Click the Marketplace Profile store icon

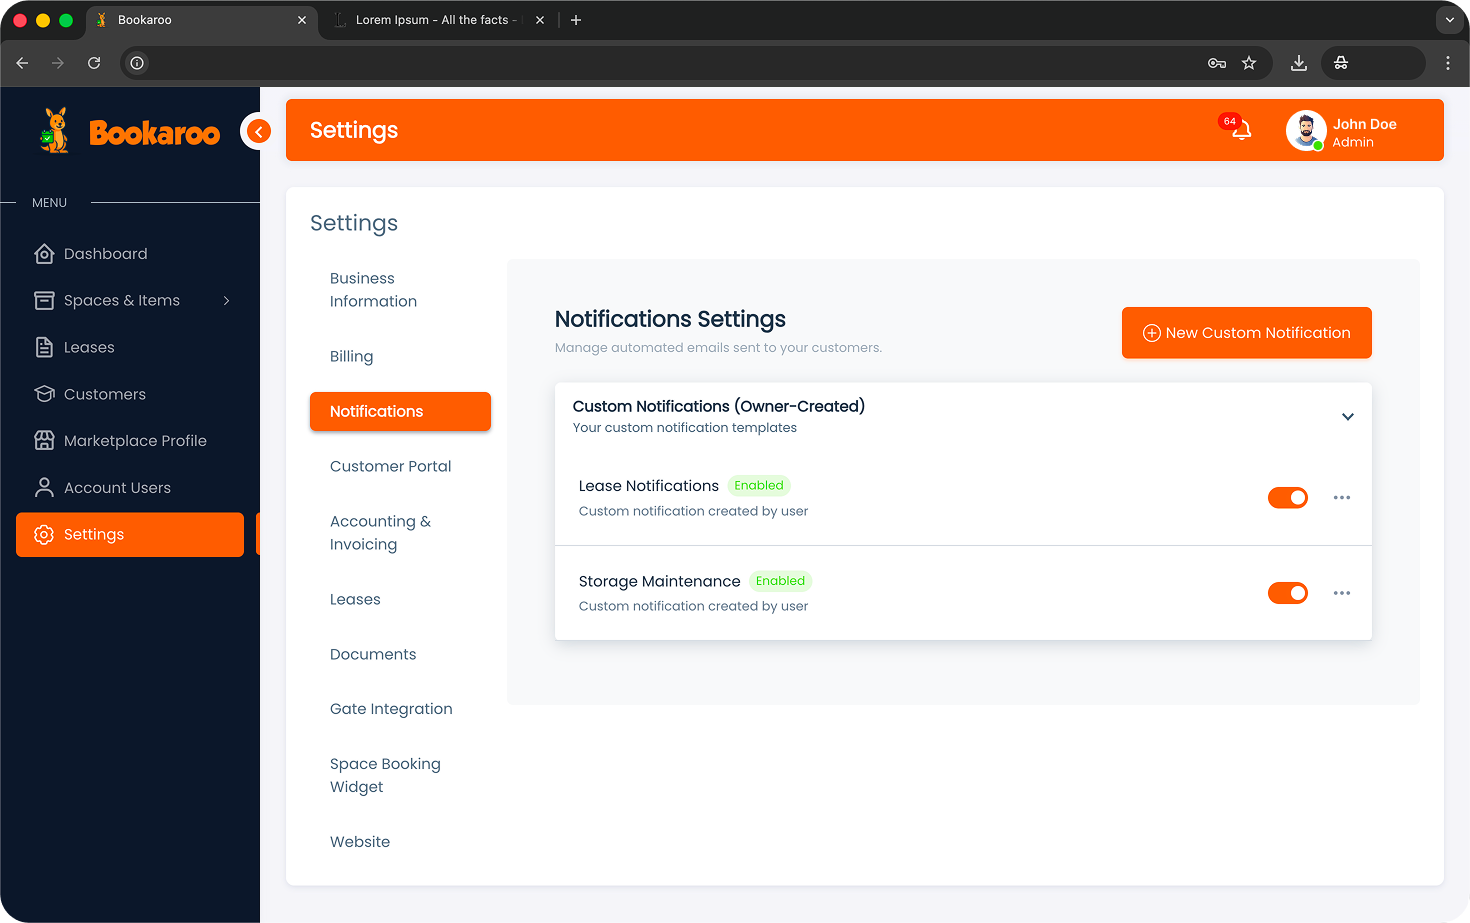44,441
